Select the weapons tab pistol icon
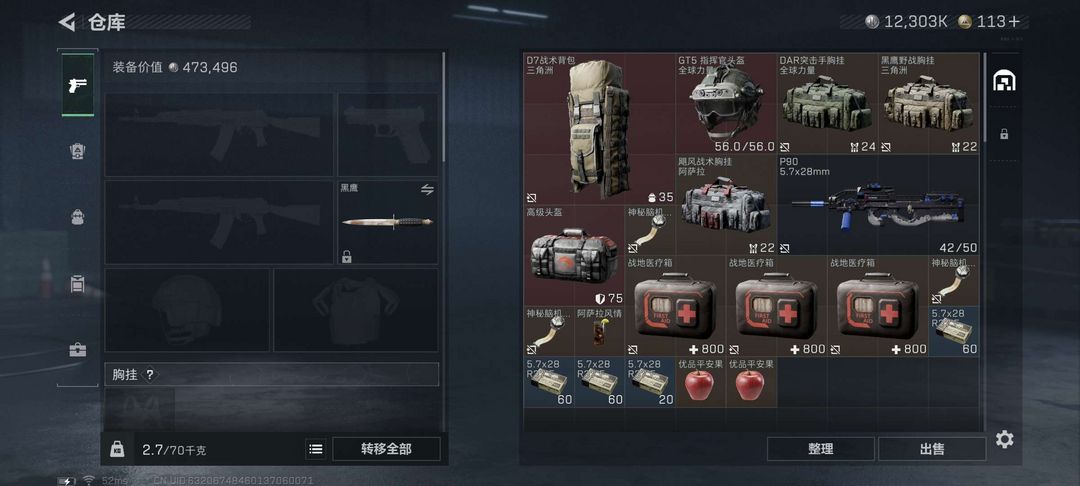This screenshot has width=1080, height=486. pos(77,85)
